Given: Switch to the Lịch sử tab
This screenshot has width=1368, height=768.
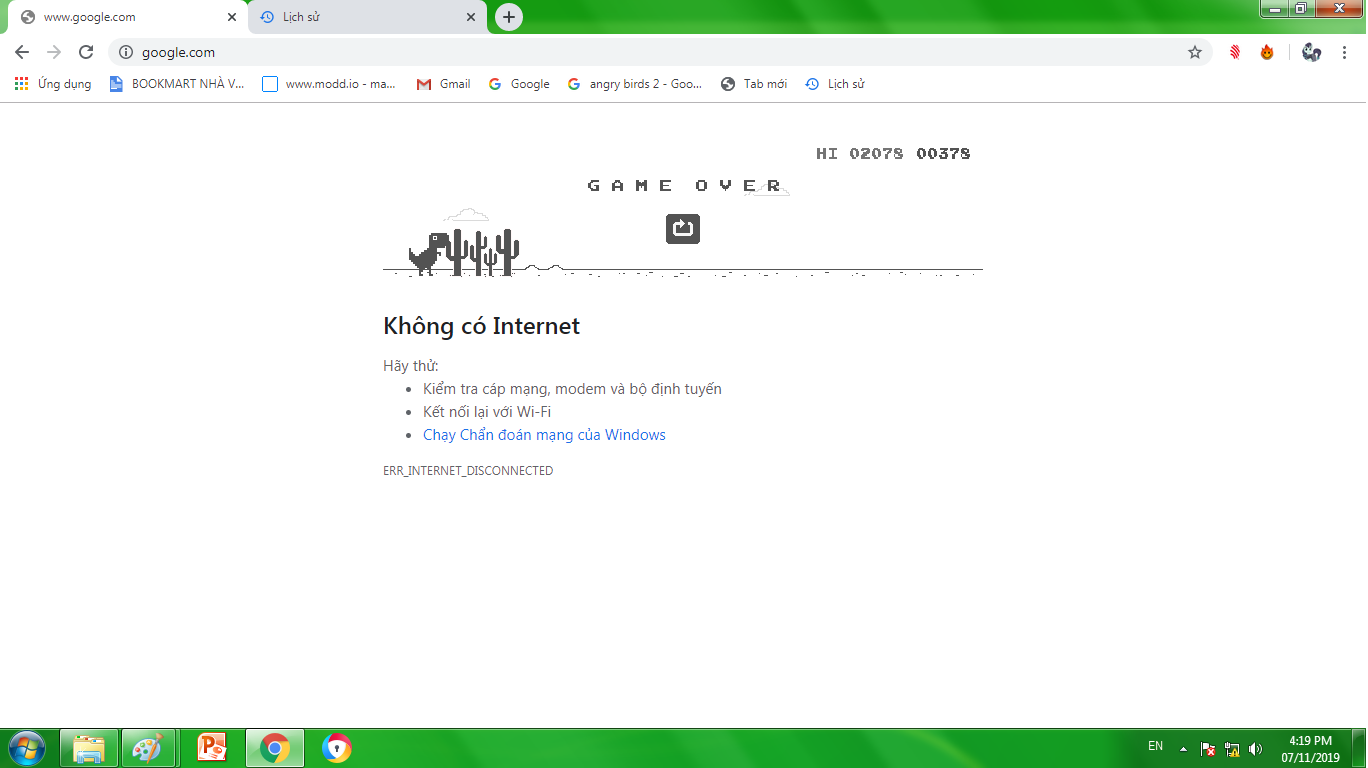Looking at the screenshot, I should (367, 17).
